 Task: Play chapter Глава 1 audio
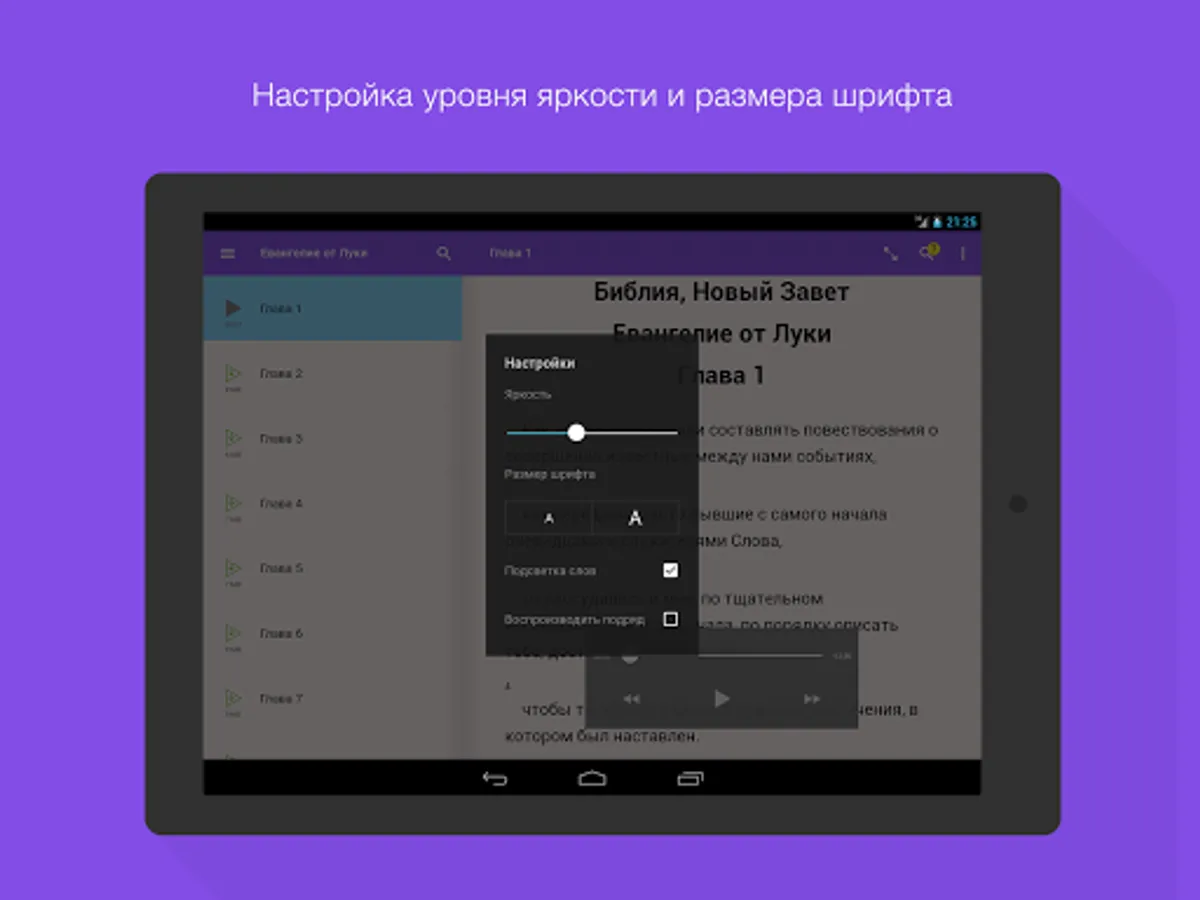233,309
